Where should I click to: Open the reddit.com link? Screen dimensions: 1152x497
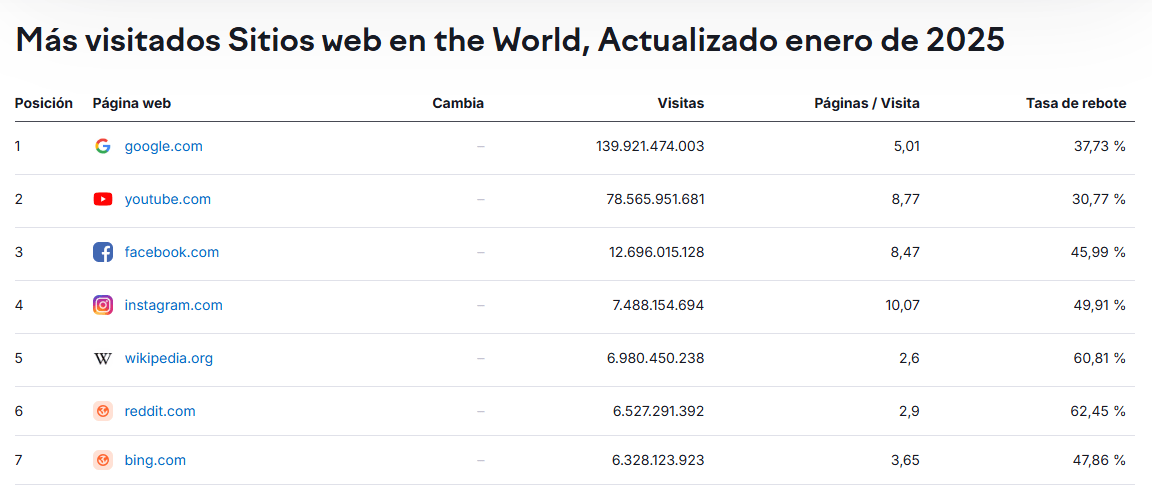160,411
